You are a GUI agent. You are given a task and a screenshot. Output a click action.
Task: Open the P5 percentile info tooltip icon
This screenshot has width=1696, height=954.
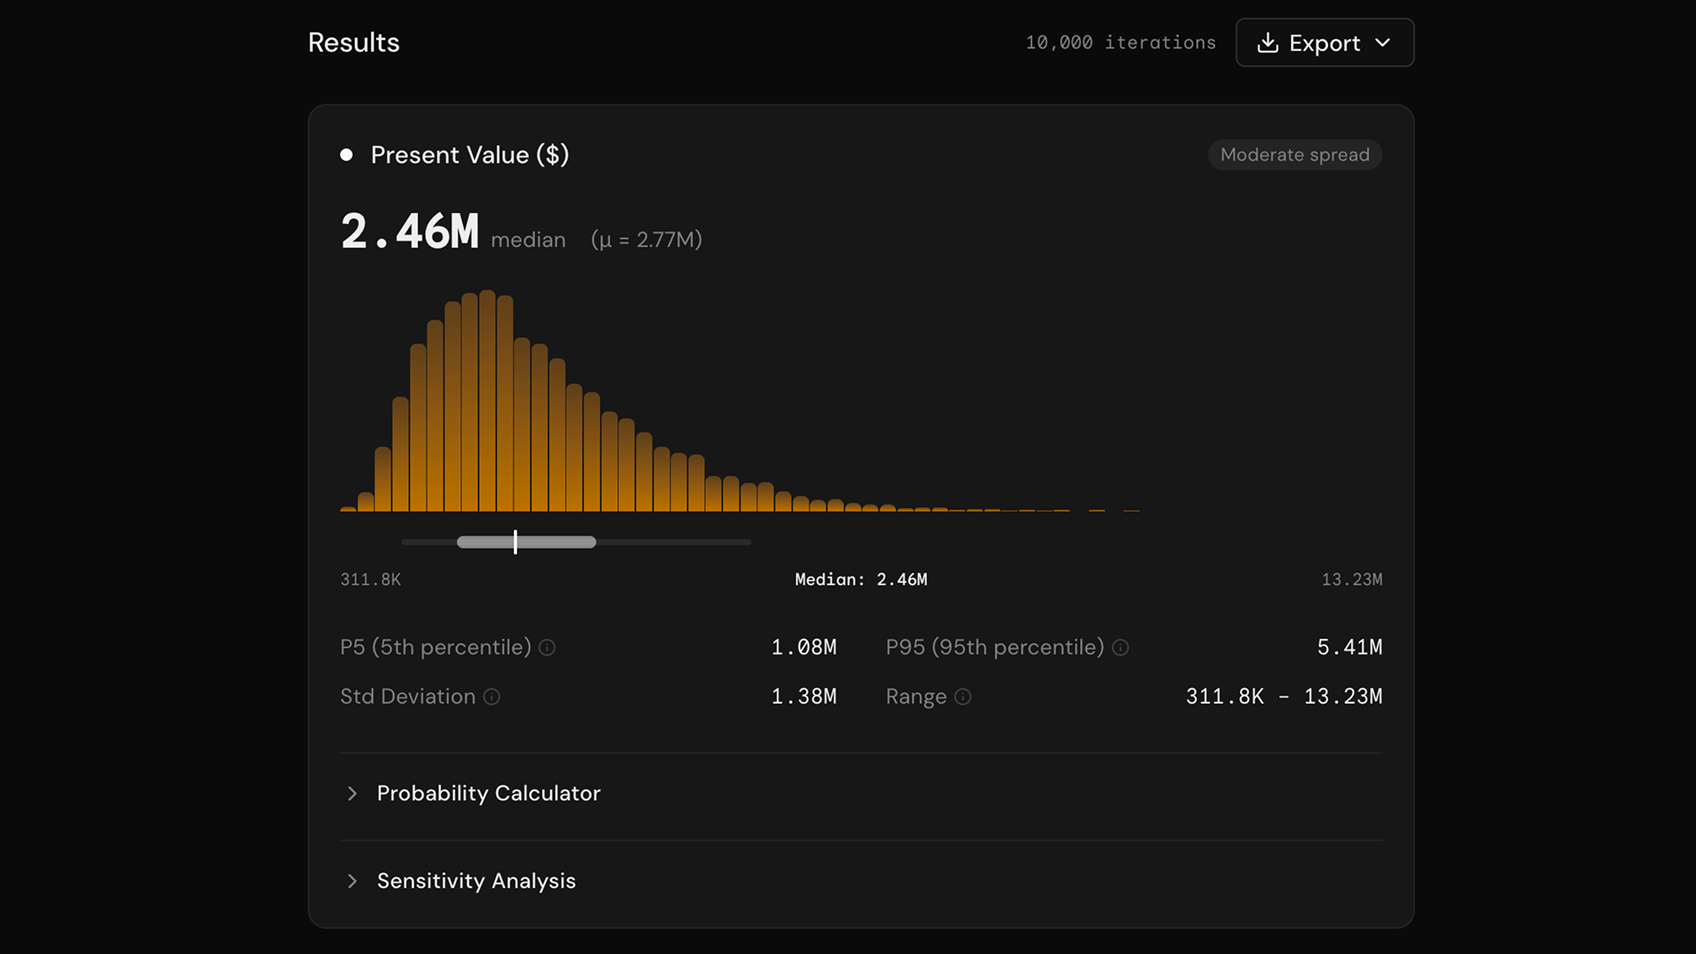pos(547,647)
